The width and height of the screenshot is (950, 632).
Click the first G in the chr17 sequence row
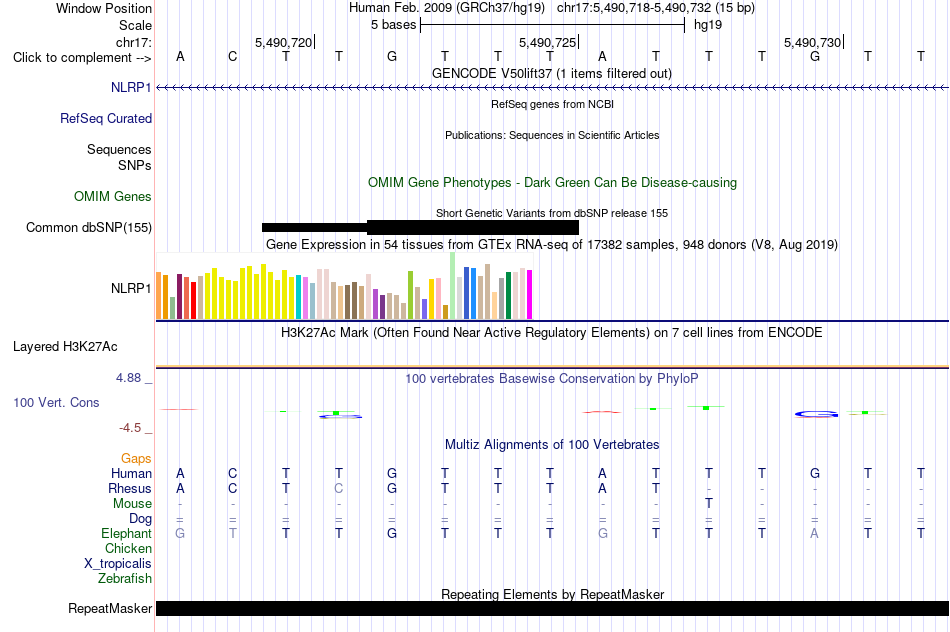(x=392, y=57)
